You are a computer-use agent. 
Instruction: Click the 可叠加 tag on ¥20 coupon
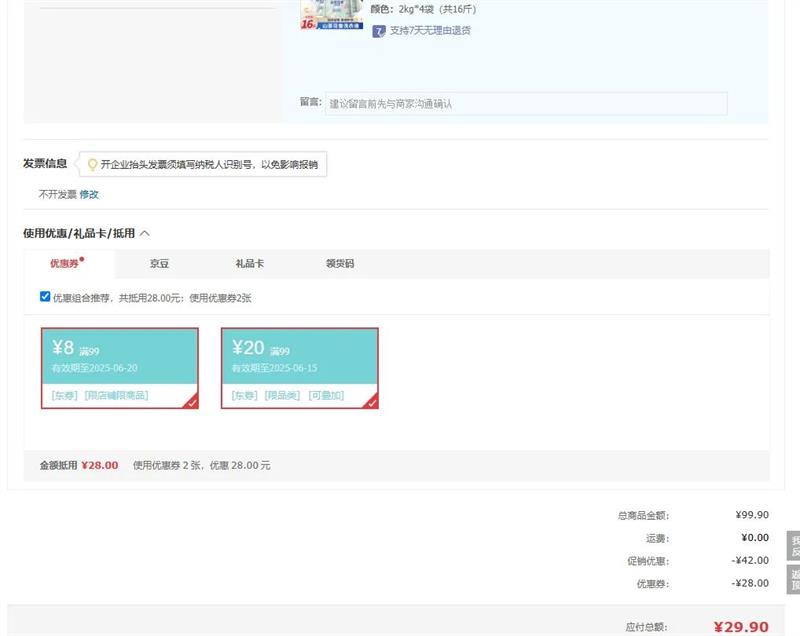(326, 396)
